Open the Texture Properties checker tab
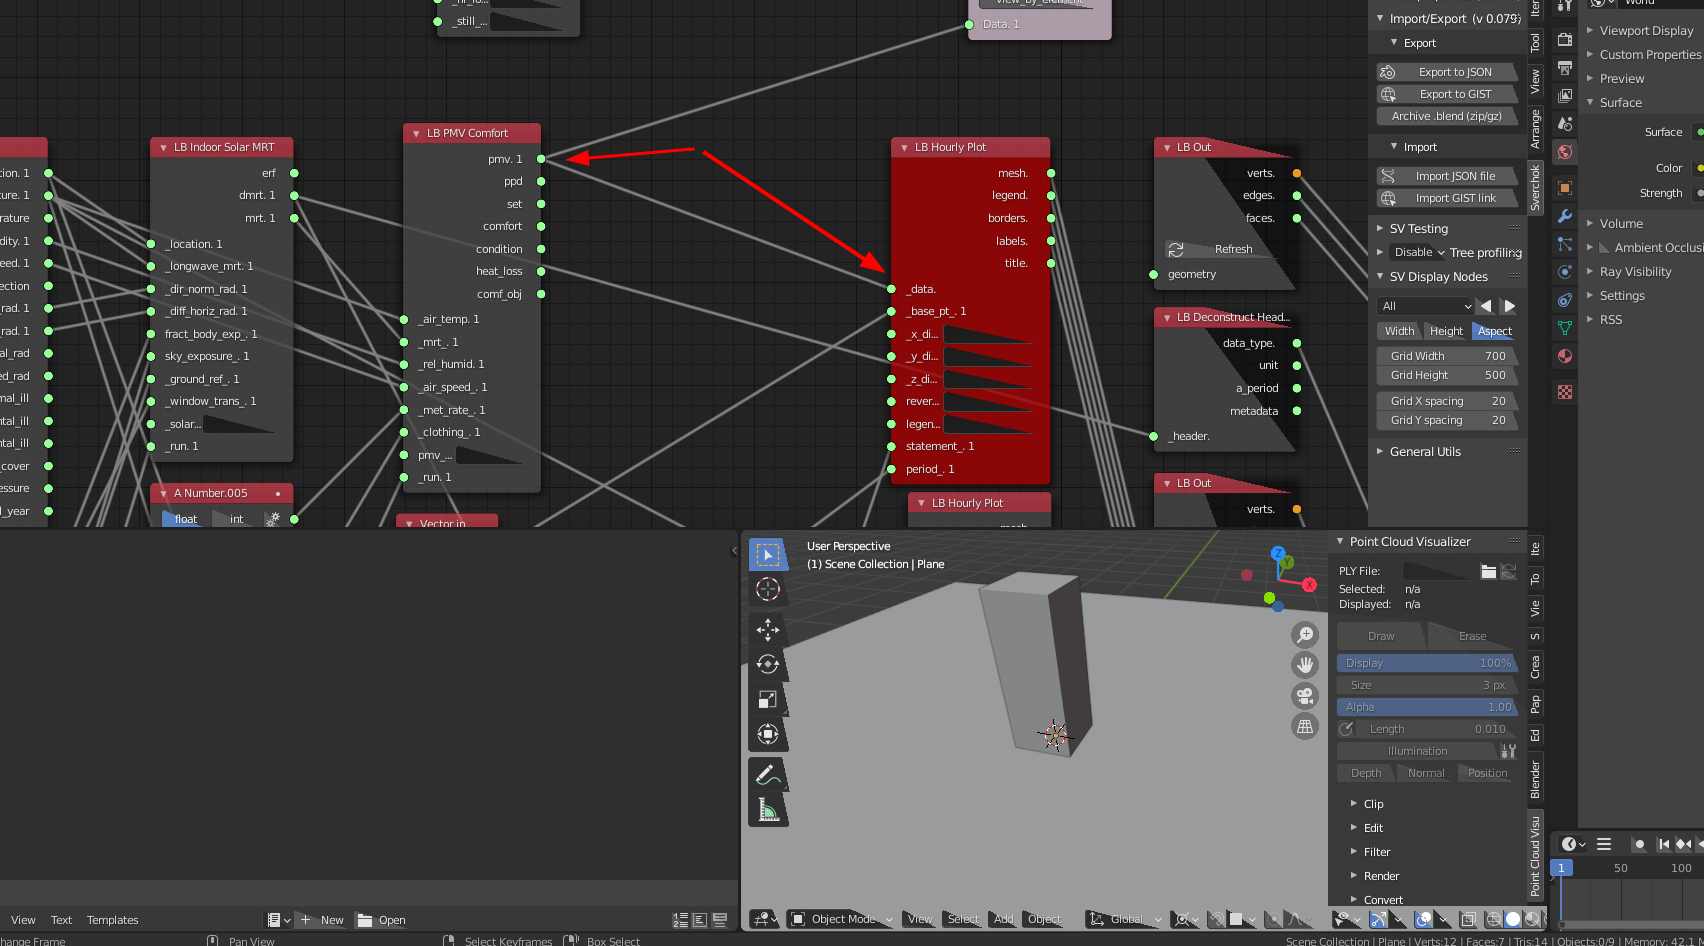This screenshot has width=1704, height=946. pos(1564,394)
